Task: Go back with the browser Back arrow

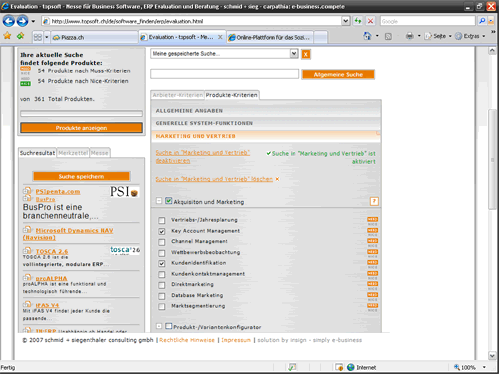Action: [8, 21]
